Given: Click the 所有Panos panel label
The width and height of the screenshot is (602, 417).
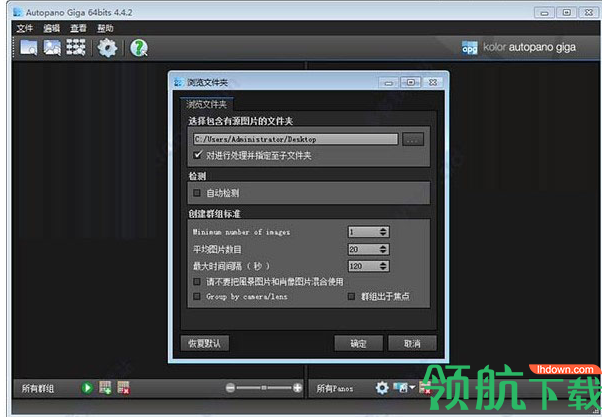Looking at the screenshot, I should click(335, 388).
